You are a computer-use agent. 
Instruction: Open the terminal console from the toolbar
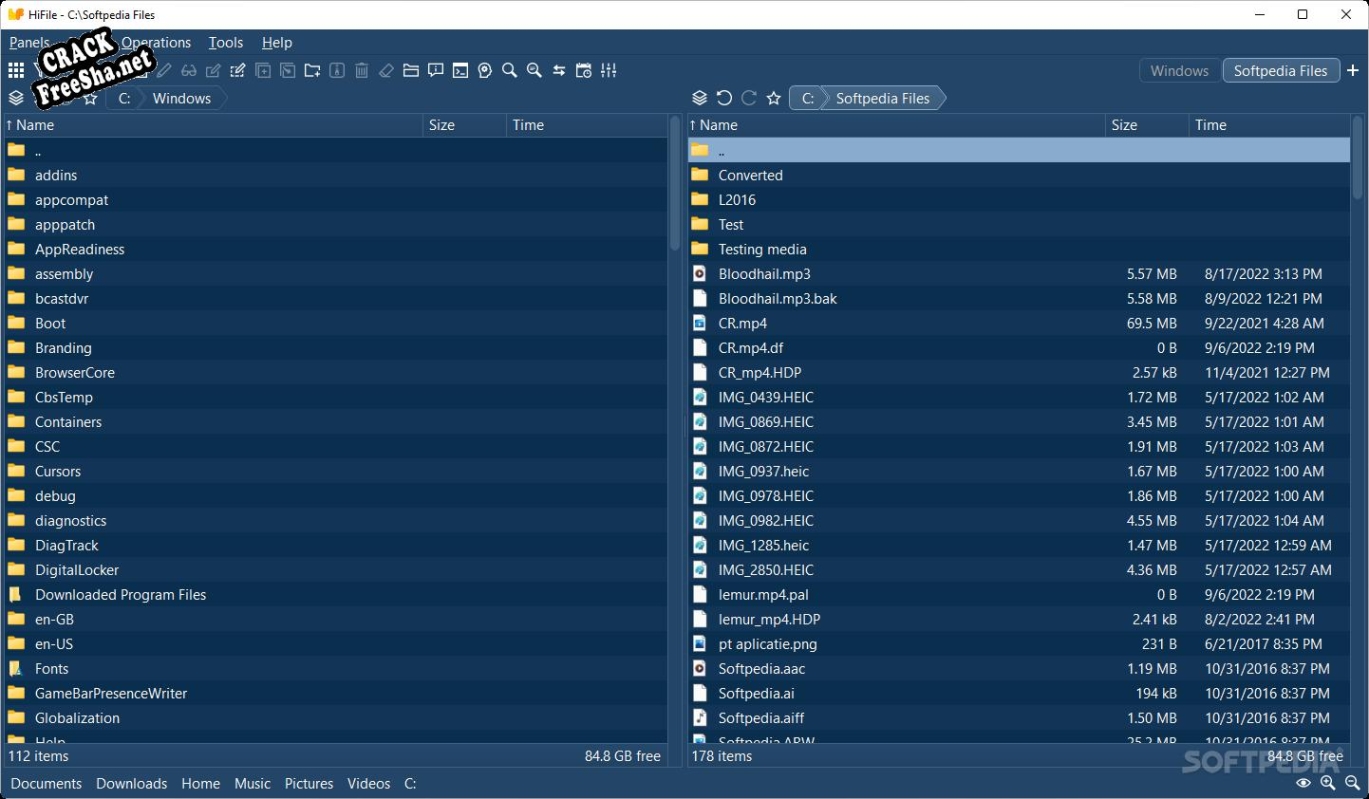[460, 70]
